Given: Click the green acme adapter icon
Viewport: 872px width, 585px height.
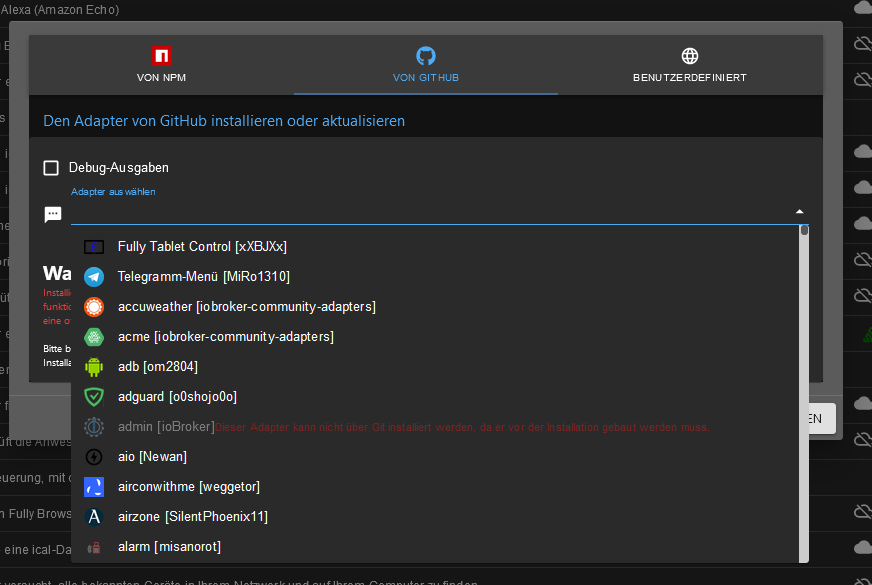Looking at the screenshot, I should click(x=94, y=337).
